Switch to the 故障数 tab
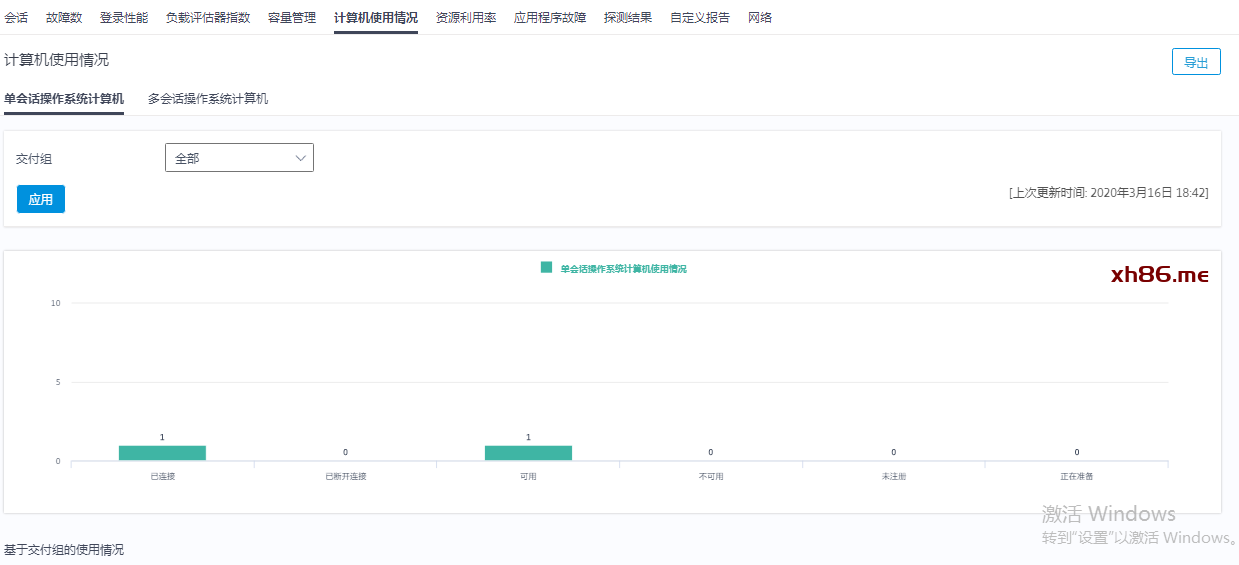The height and width of the screenshot is (565, 1239). 64,18
